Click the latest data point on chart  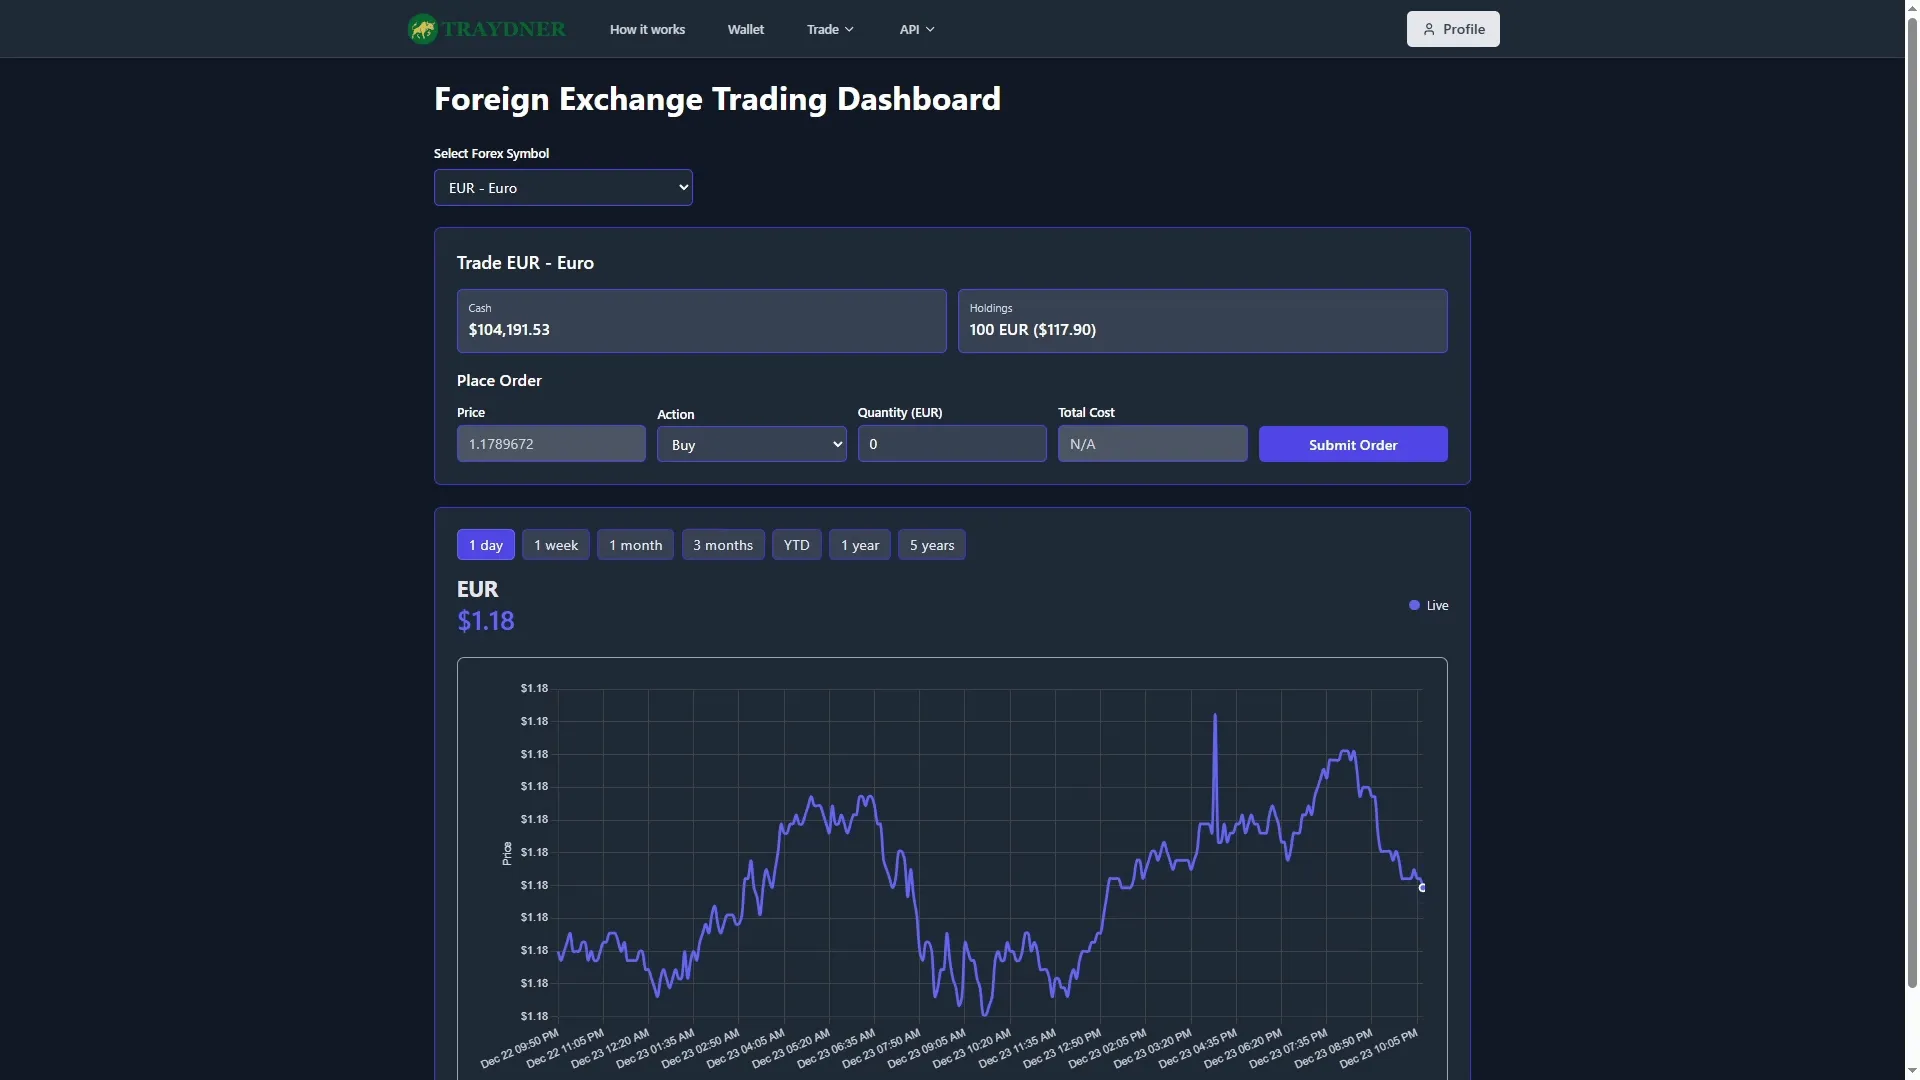[1422, 887]
